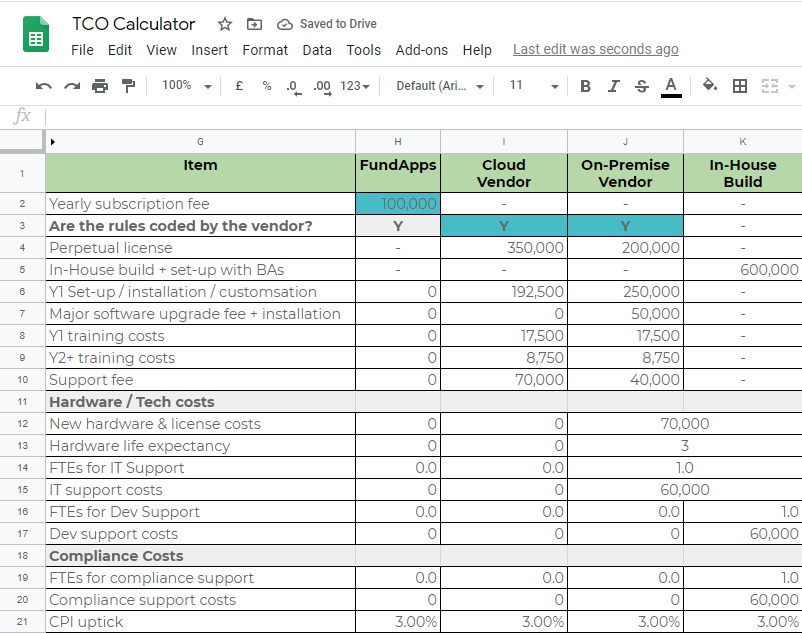Apply percent format using the % icon
Screen dimensions: 802x633
pos(264,86)
